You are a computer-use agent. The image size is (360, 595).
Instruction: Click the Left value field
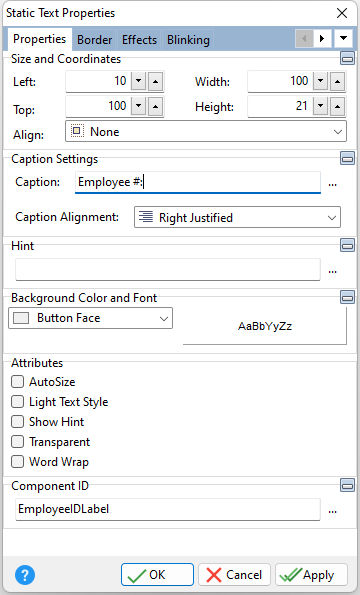point(98,81)
